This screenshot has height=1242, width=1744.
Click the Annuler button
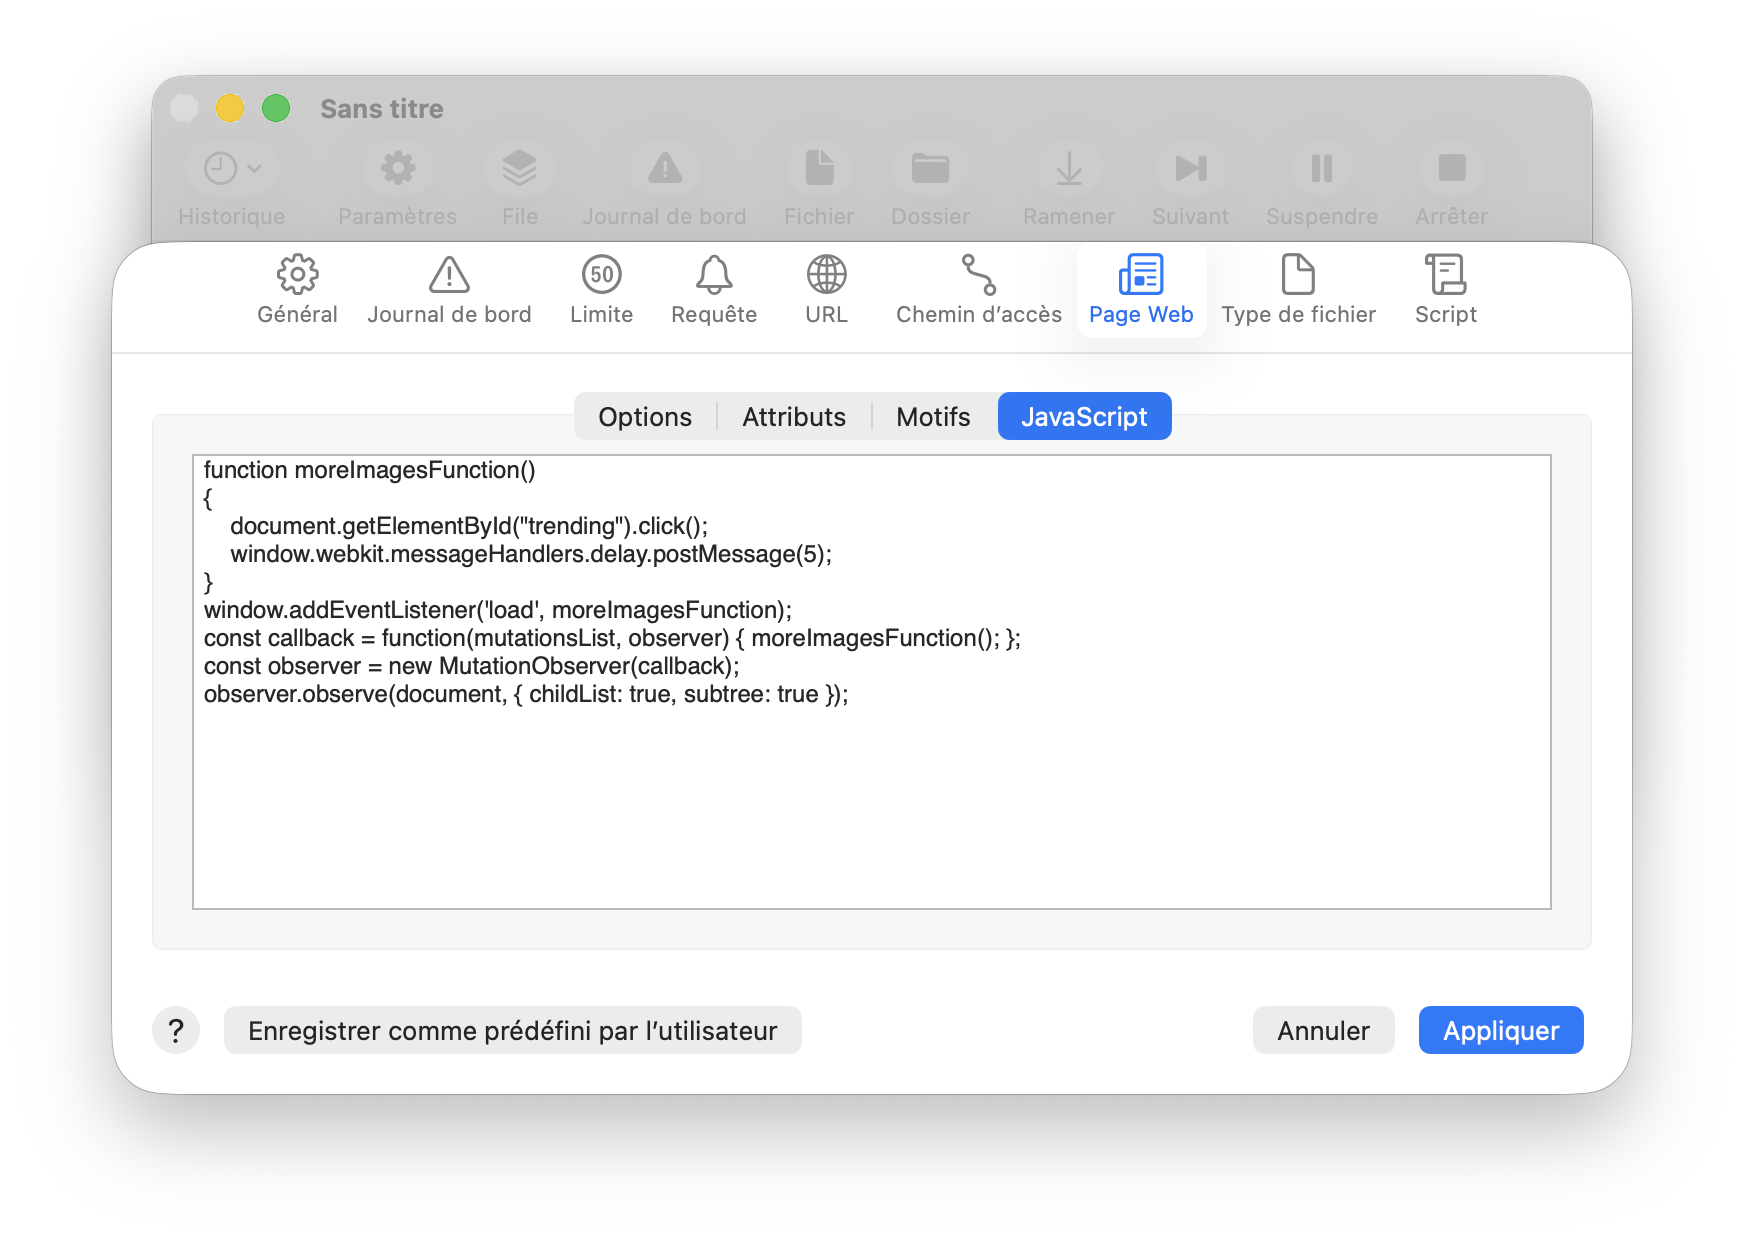(1323, 1031)
